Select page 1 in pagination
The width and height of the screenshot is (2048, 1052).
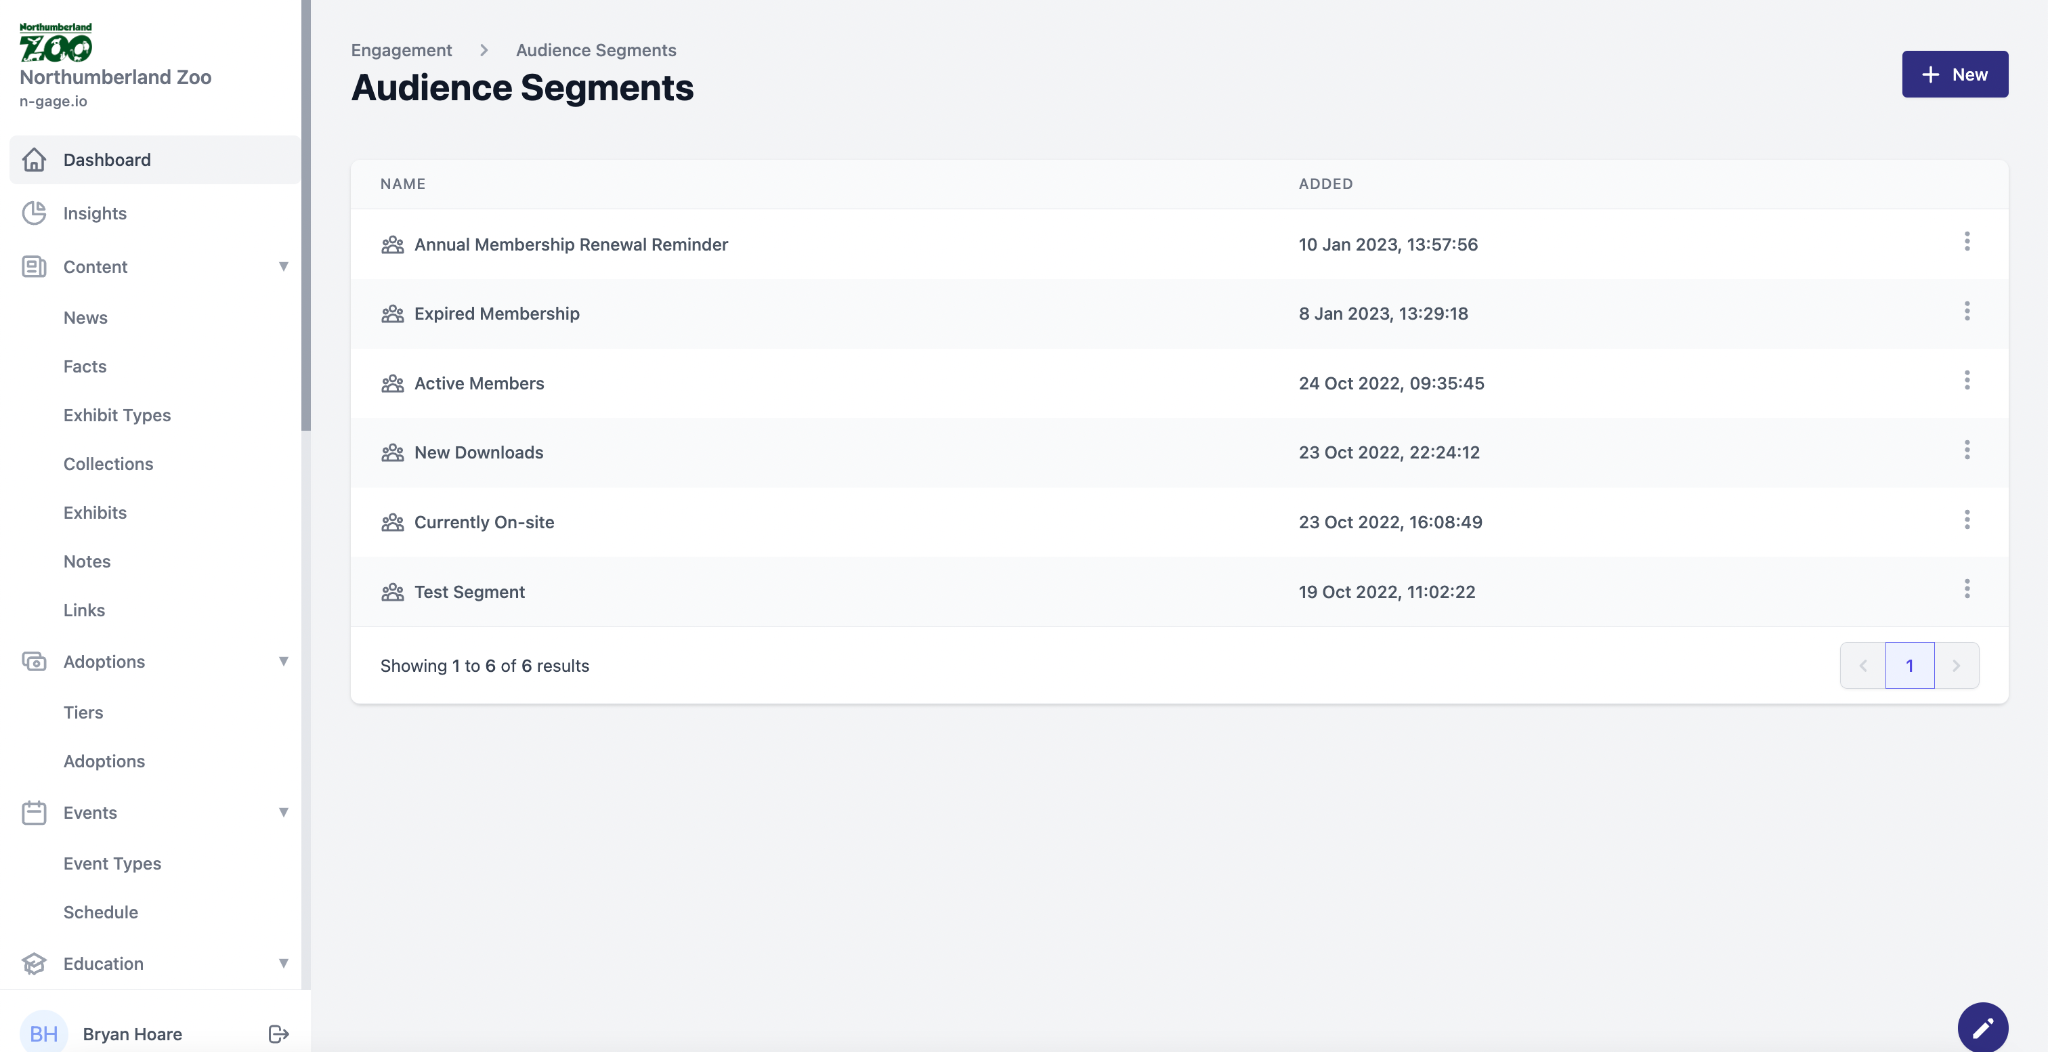click(1909, 666)
